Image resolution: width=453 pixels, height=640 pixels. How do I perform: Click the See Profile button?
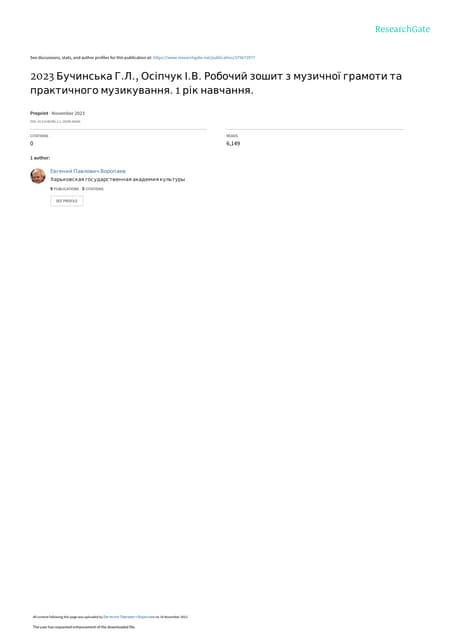[67, 201]
